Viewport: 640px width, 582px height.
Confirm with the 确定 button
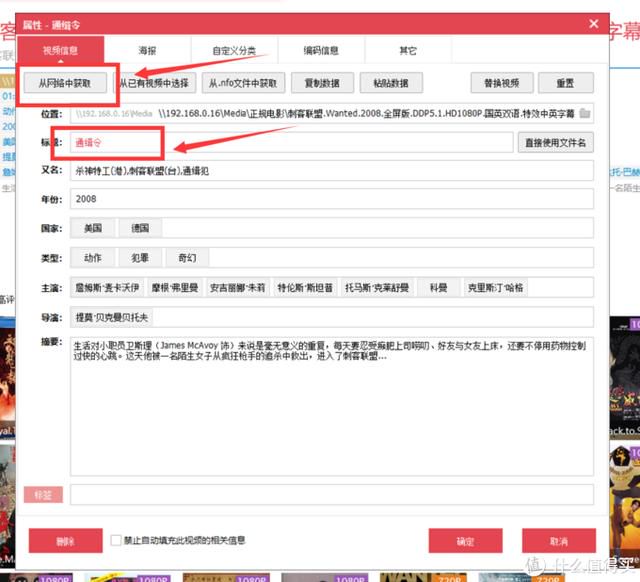(465, 541)
